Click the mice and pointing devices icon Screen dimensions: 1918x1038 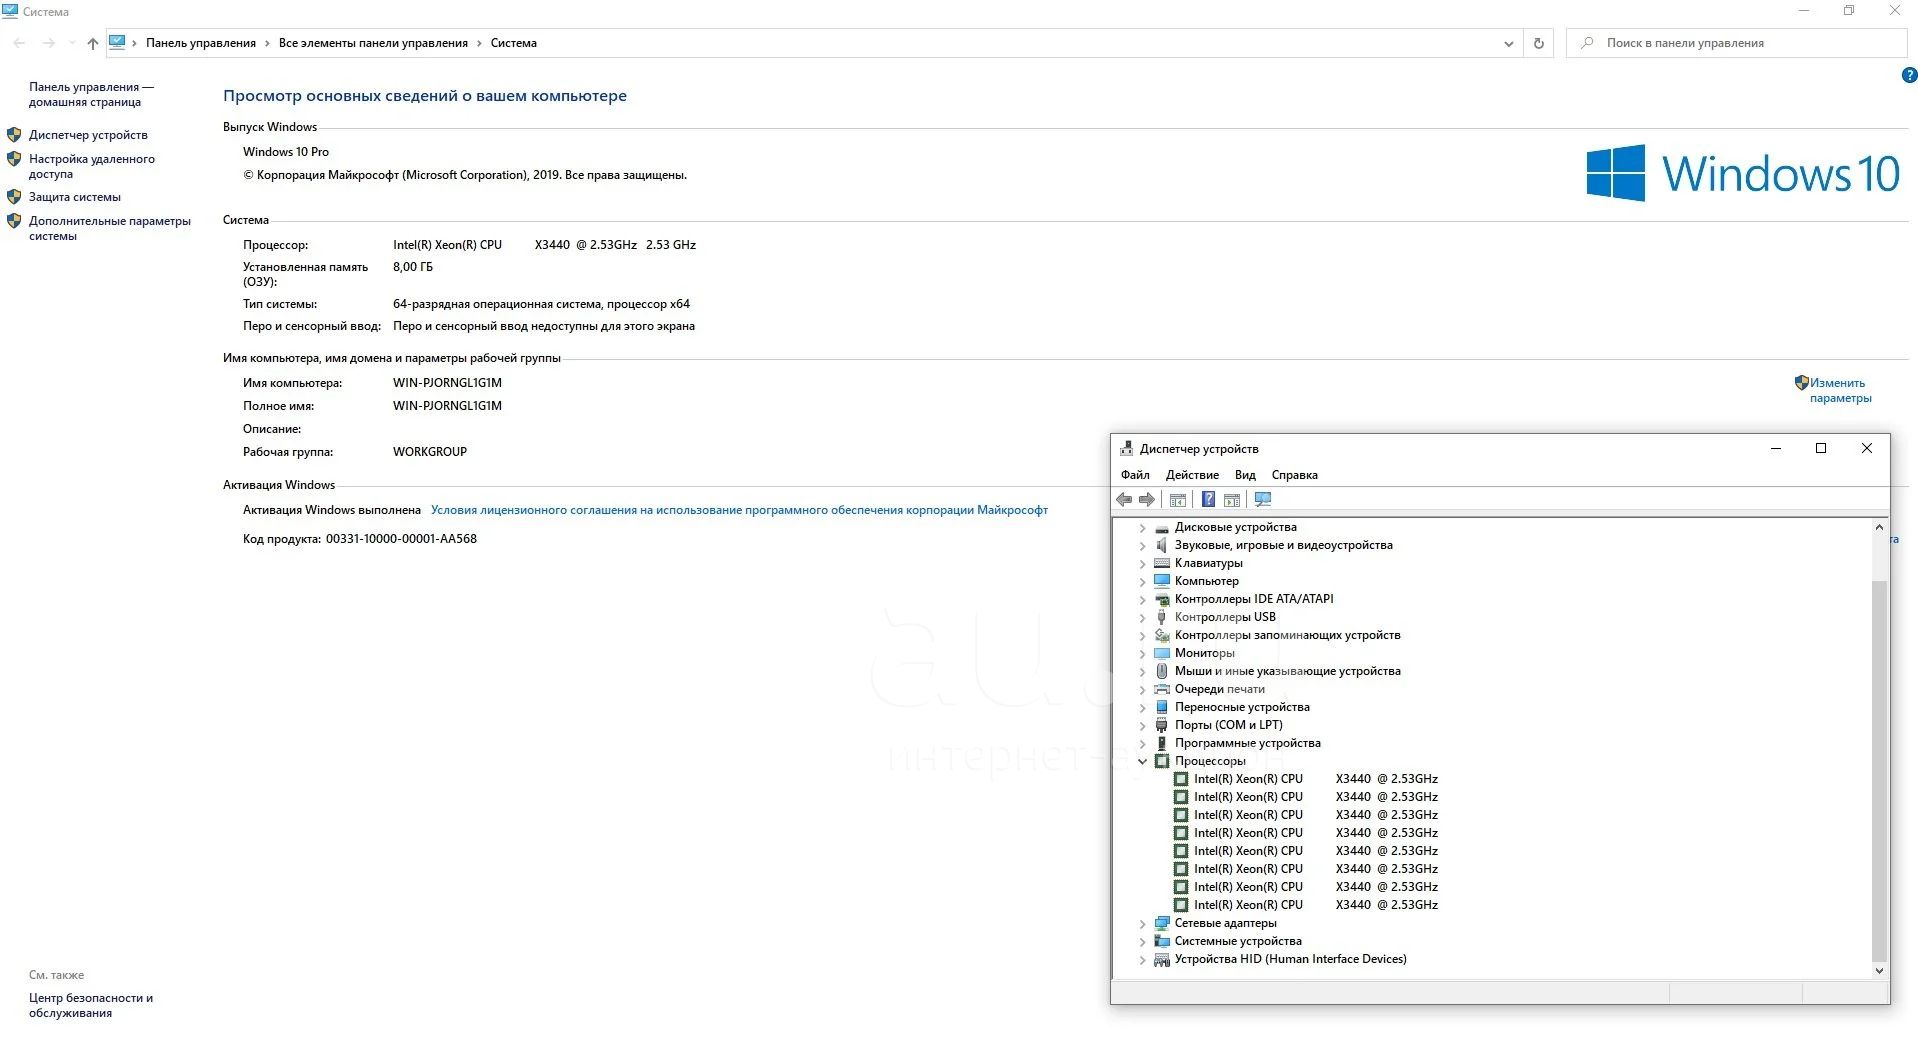1162,672
